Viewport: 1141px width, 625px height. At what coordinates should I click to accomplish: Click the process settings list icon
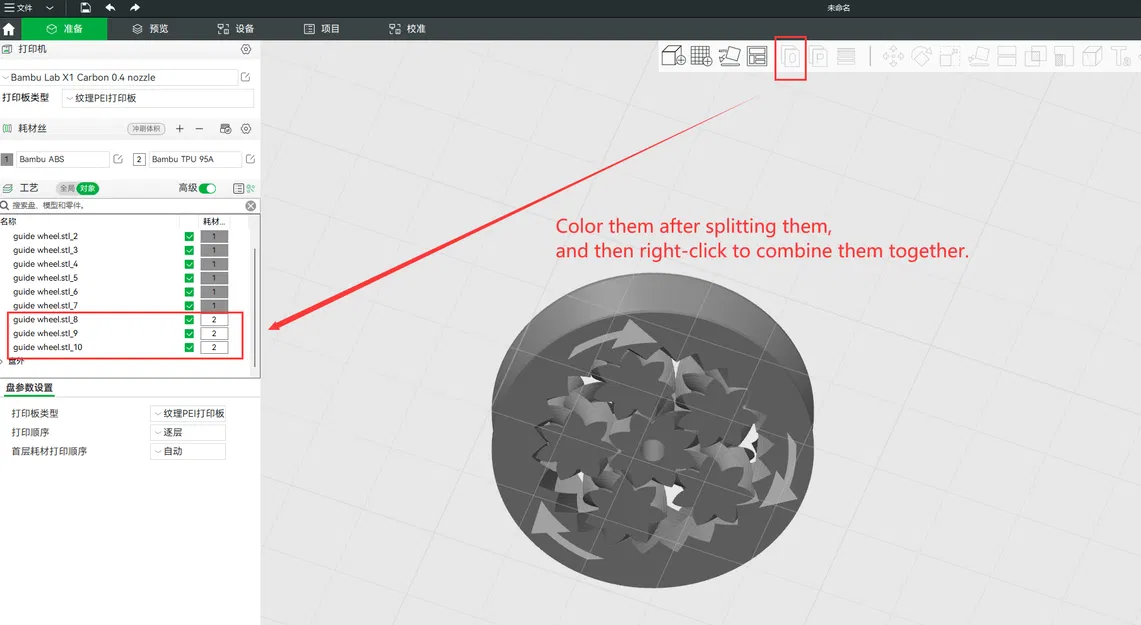[x=238, y=188]
